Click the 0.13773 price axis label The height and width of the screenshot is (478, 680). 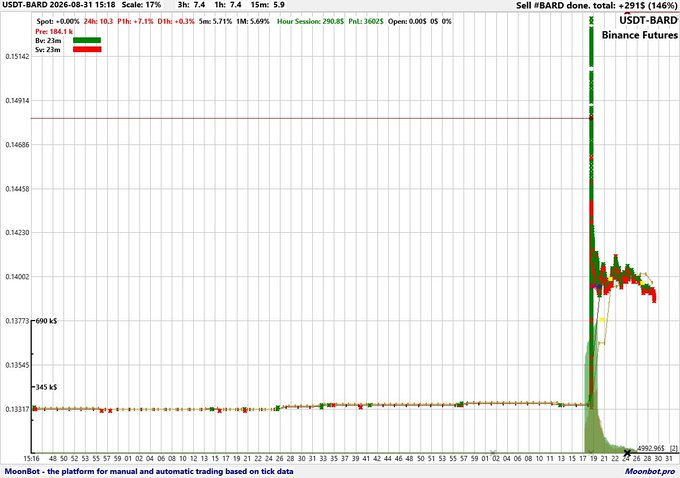pyautogui.click(x=17, y=321)
